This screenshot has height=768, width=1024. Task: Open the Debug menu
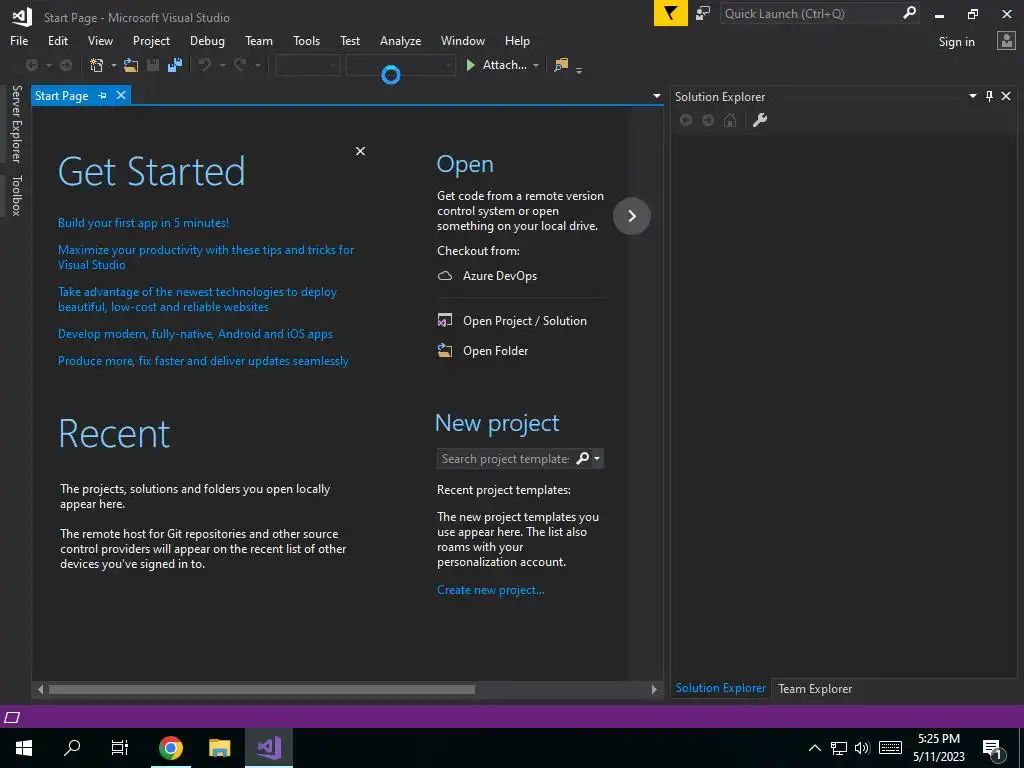[207, 40]
